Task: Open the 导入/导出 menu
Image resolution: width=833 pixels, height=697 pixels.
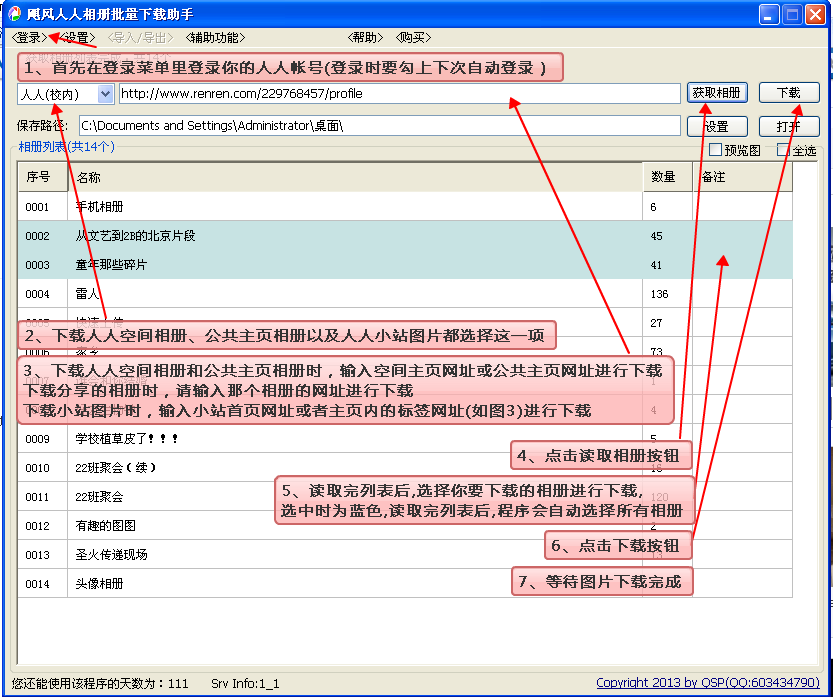Action: [140, 38]
